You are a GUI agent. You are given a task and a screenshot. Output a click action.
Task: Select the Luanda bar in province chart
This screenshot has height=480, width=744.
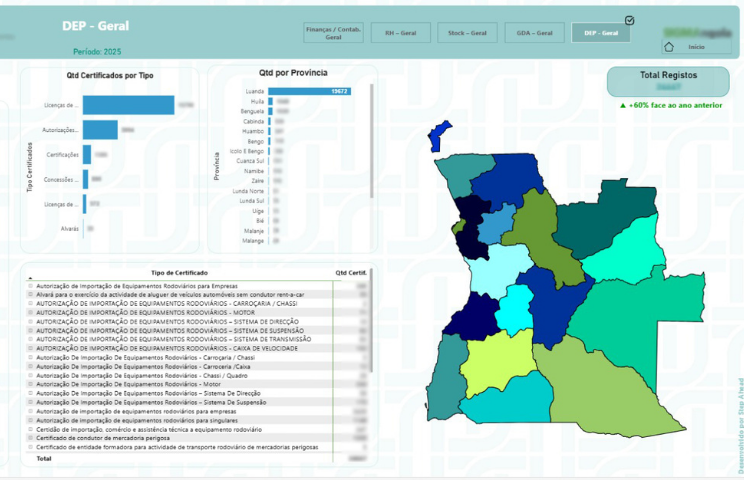tap(308, 91)
